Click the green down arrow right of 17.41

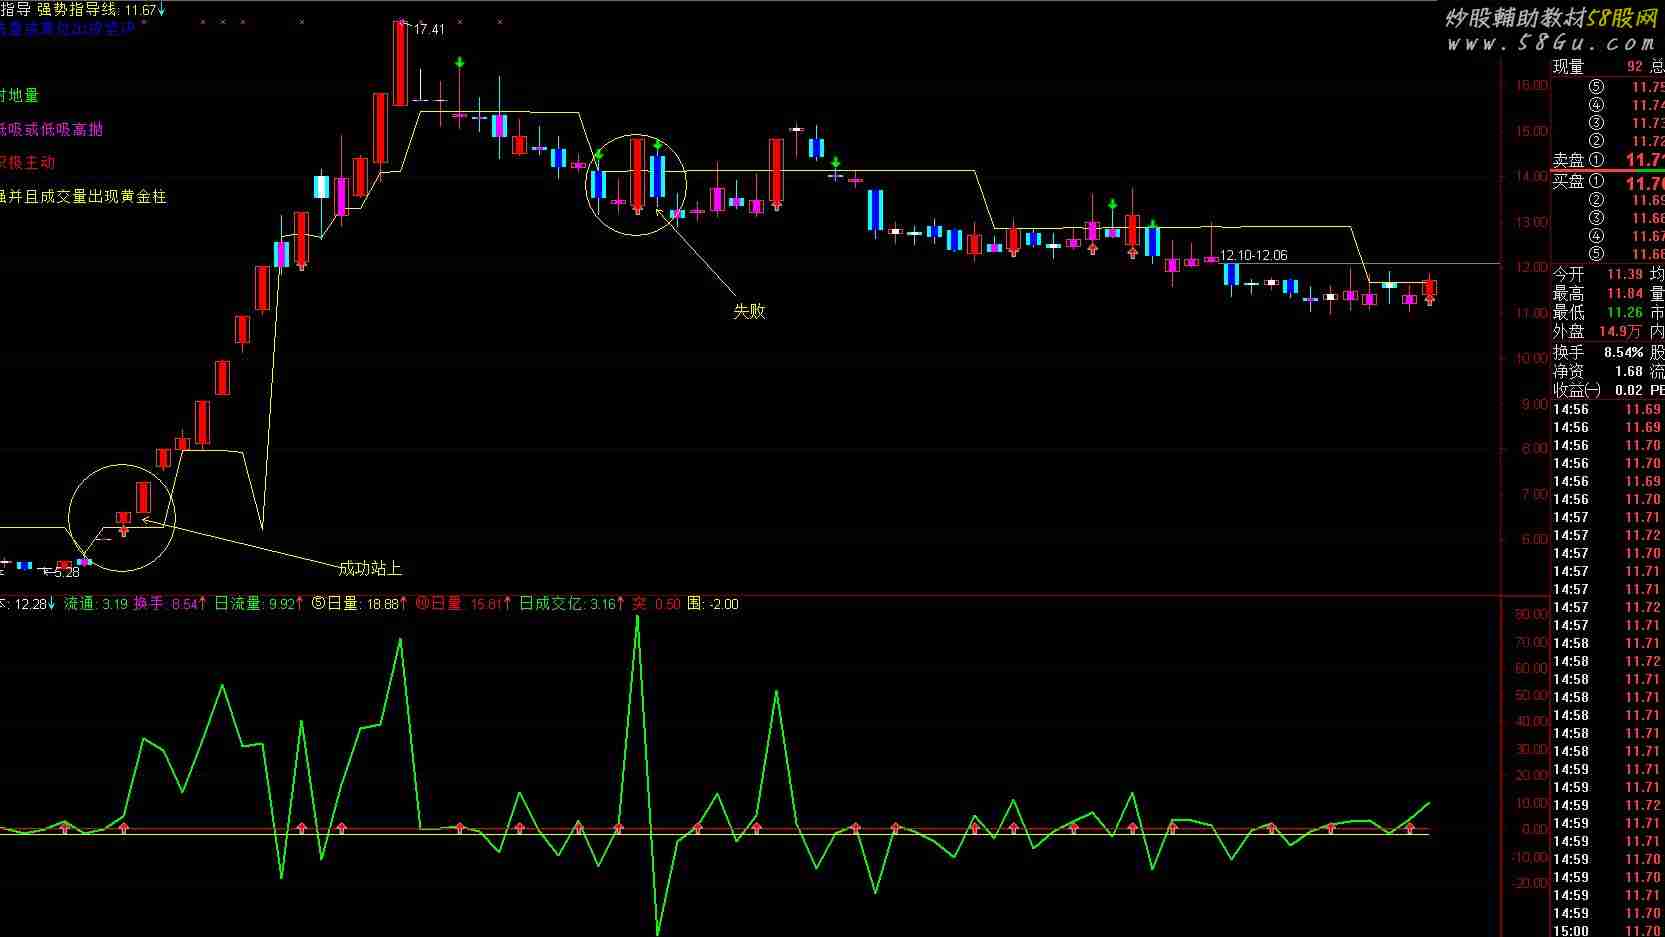pos(459,63)
